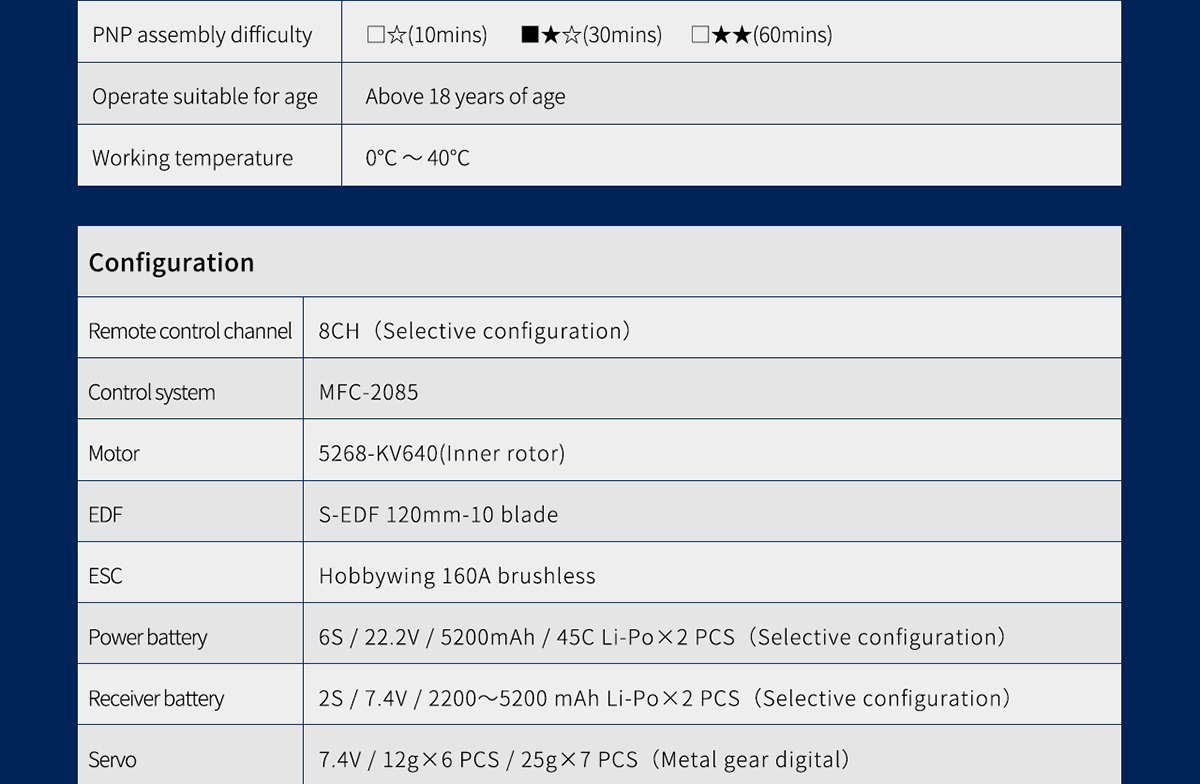Click 'Remote control channel' row label
The height and width of the screenshot is (784, 1200).
(x=190, y=331)
